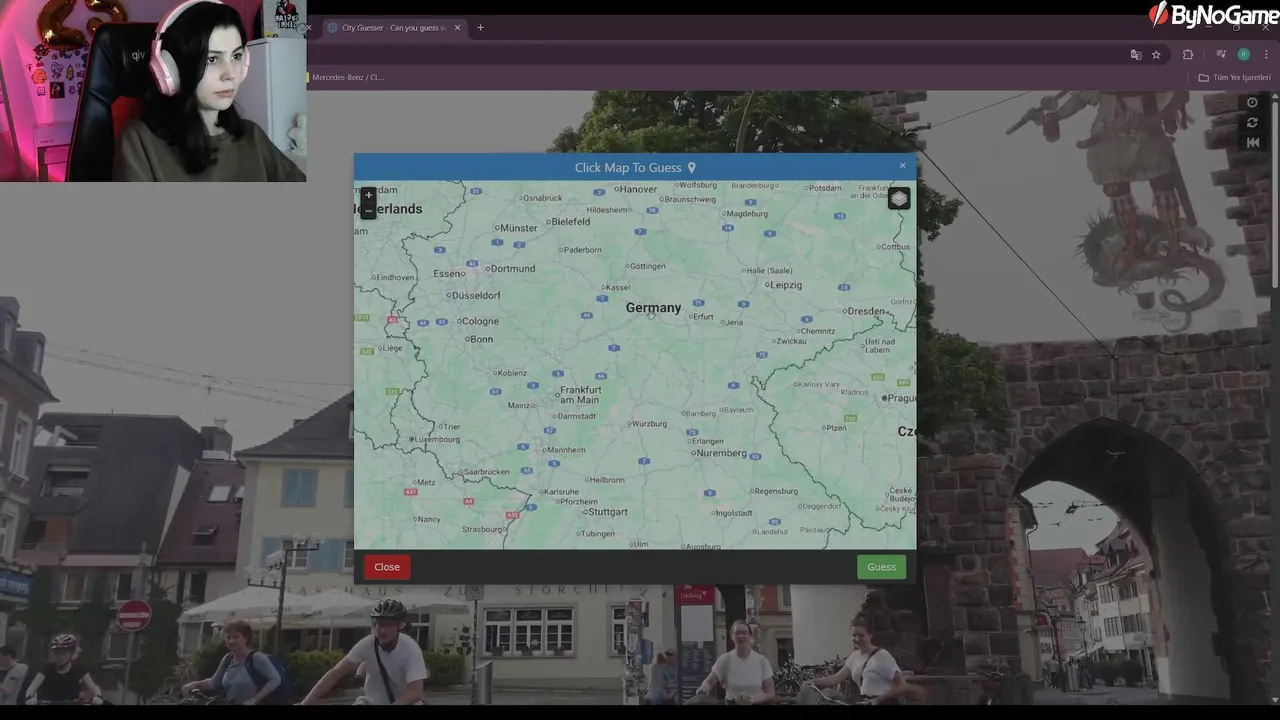Click Würzburg on the map
Viewport: 1280px width, 720px height.
click(x=647, y=424)
